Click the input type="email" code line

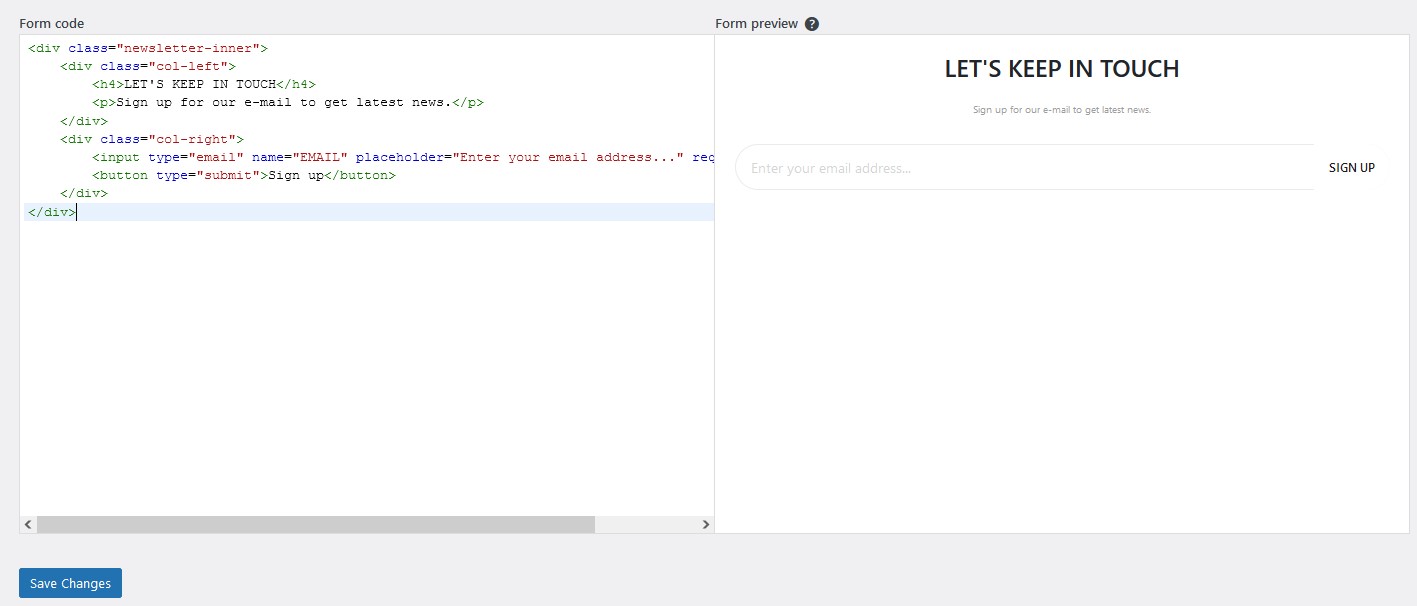coord(400,157)
